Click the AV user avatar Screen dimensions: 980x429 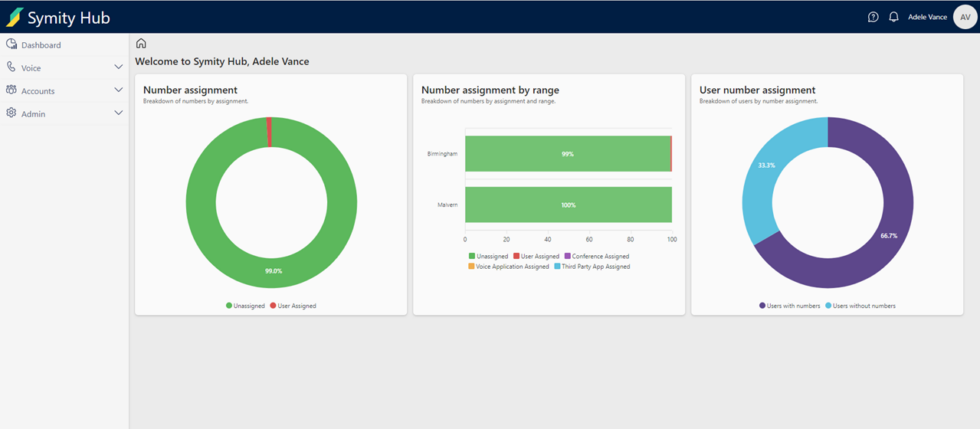click(965, 18)
